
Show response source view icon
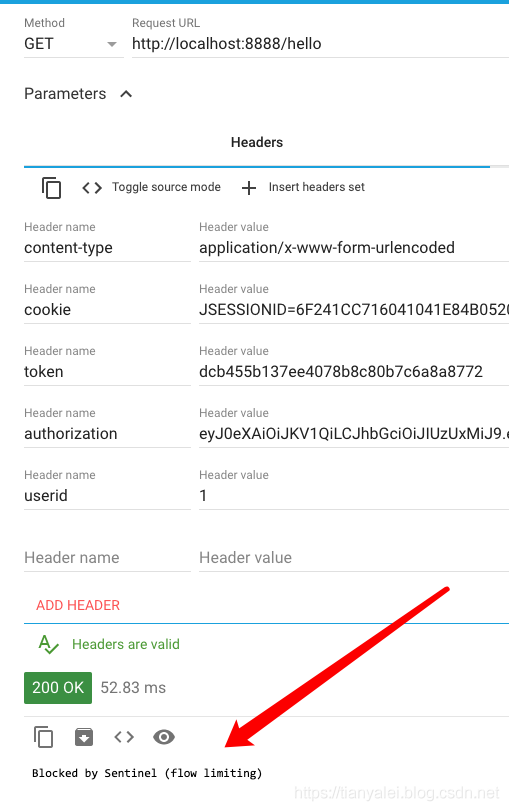[124, 737]
